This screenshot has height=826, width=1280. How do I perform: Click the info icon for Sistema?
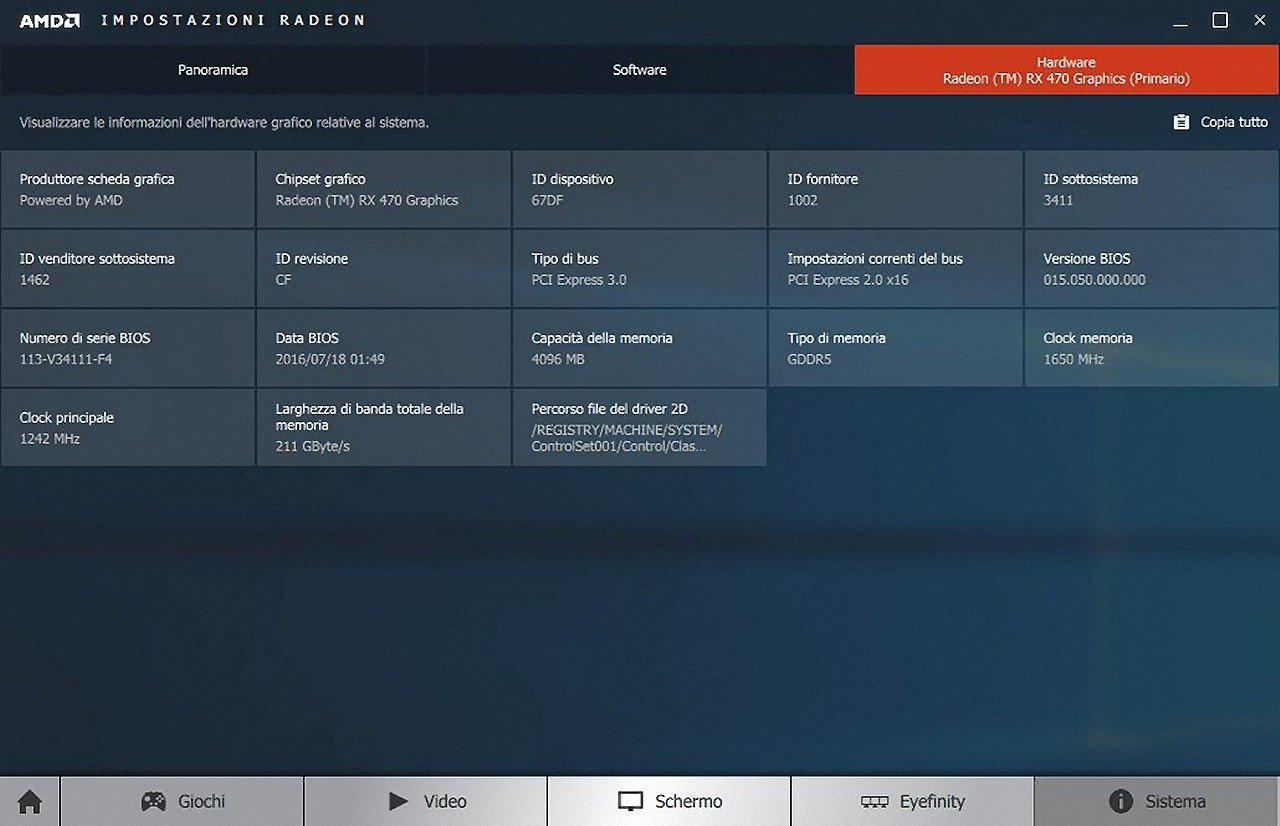tap(1121, 801)
